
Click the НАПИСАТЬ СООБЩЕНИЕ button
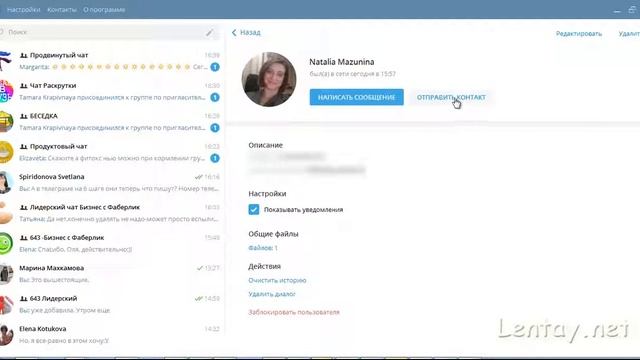[x=356, y=97]
